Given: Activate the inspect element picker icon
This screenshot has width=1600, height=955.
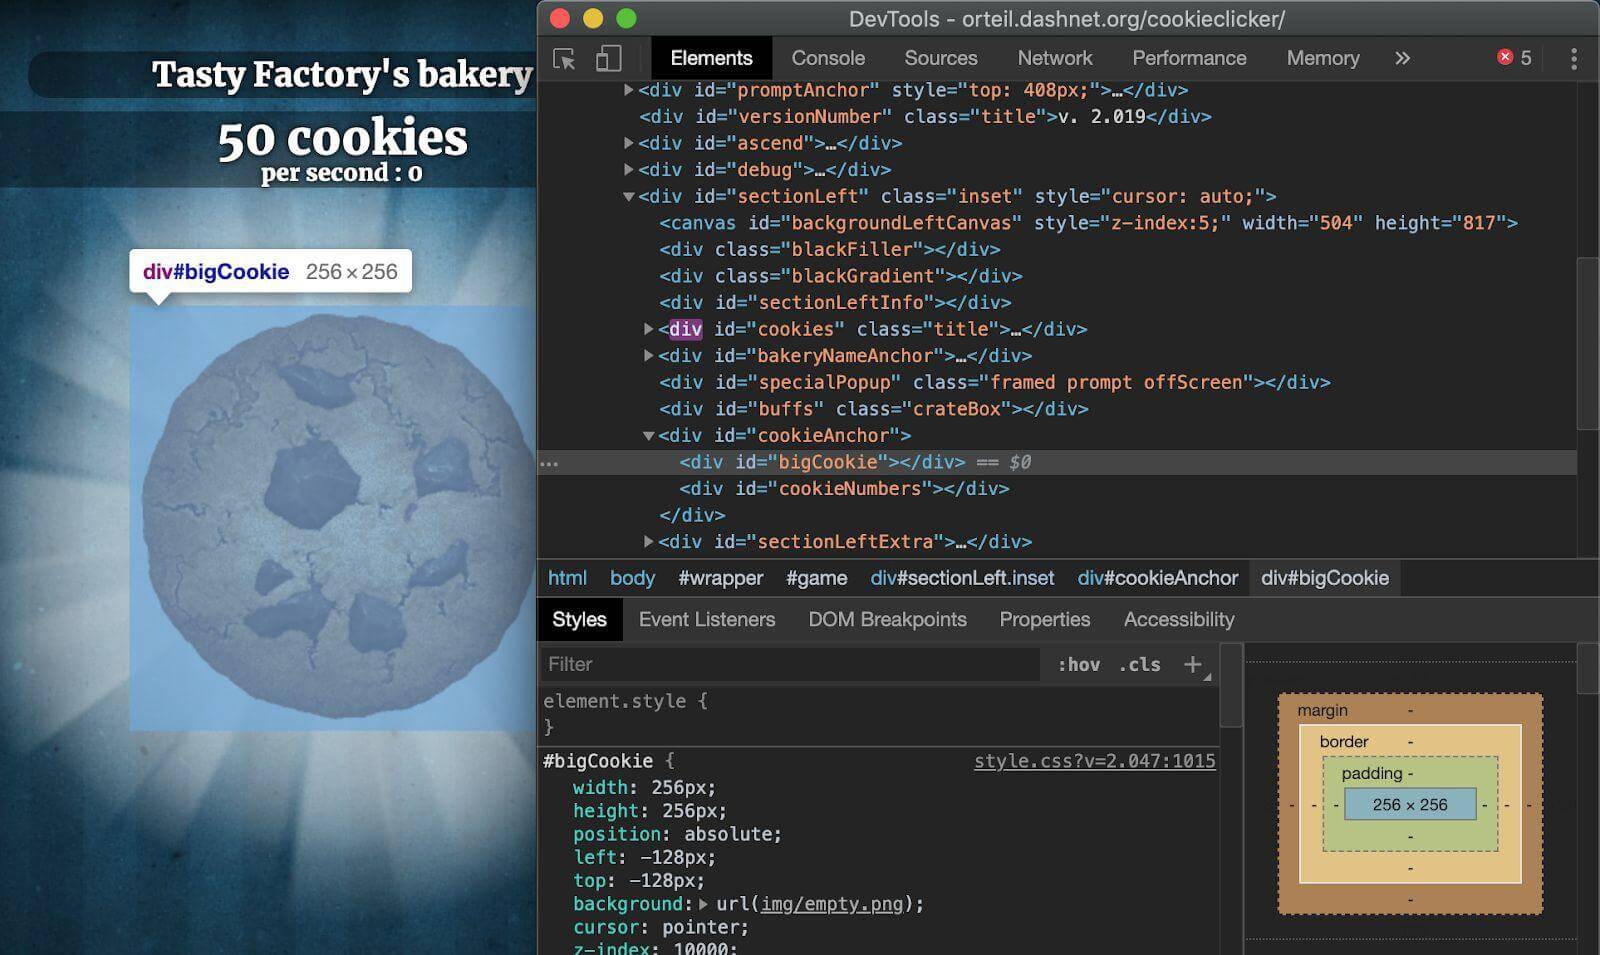Looking at the screenshot, I should click(x=564, y=59).
